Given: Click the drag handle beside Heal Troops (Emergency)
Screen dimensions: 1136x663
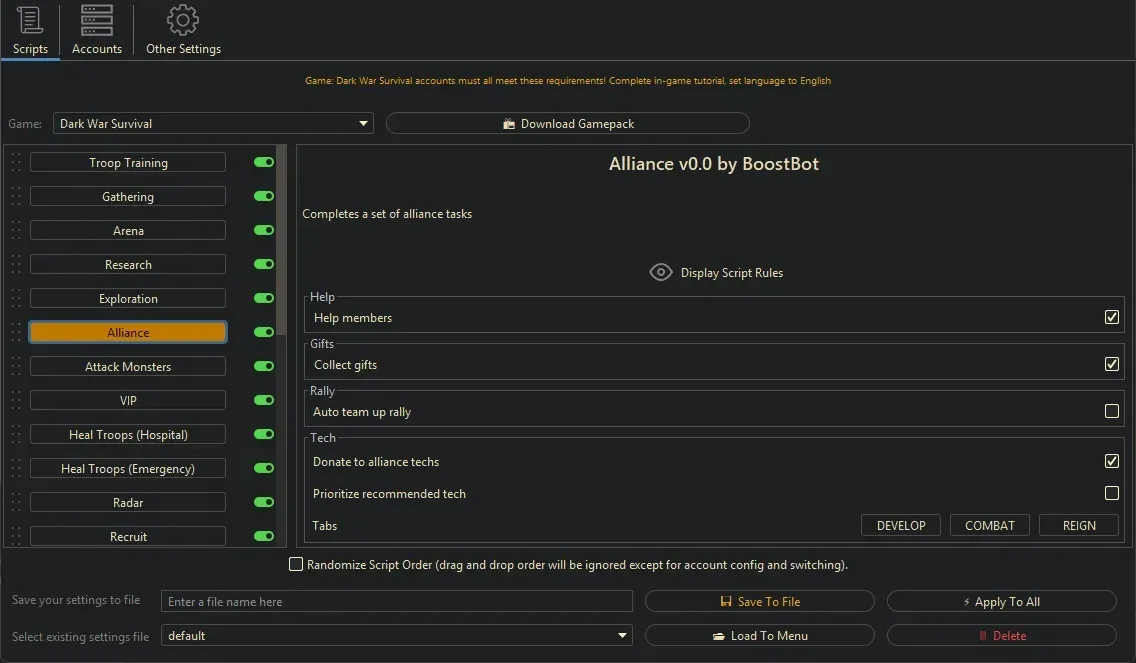Looking at the screenshot, I should 16,469.
